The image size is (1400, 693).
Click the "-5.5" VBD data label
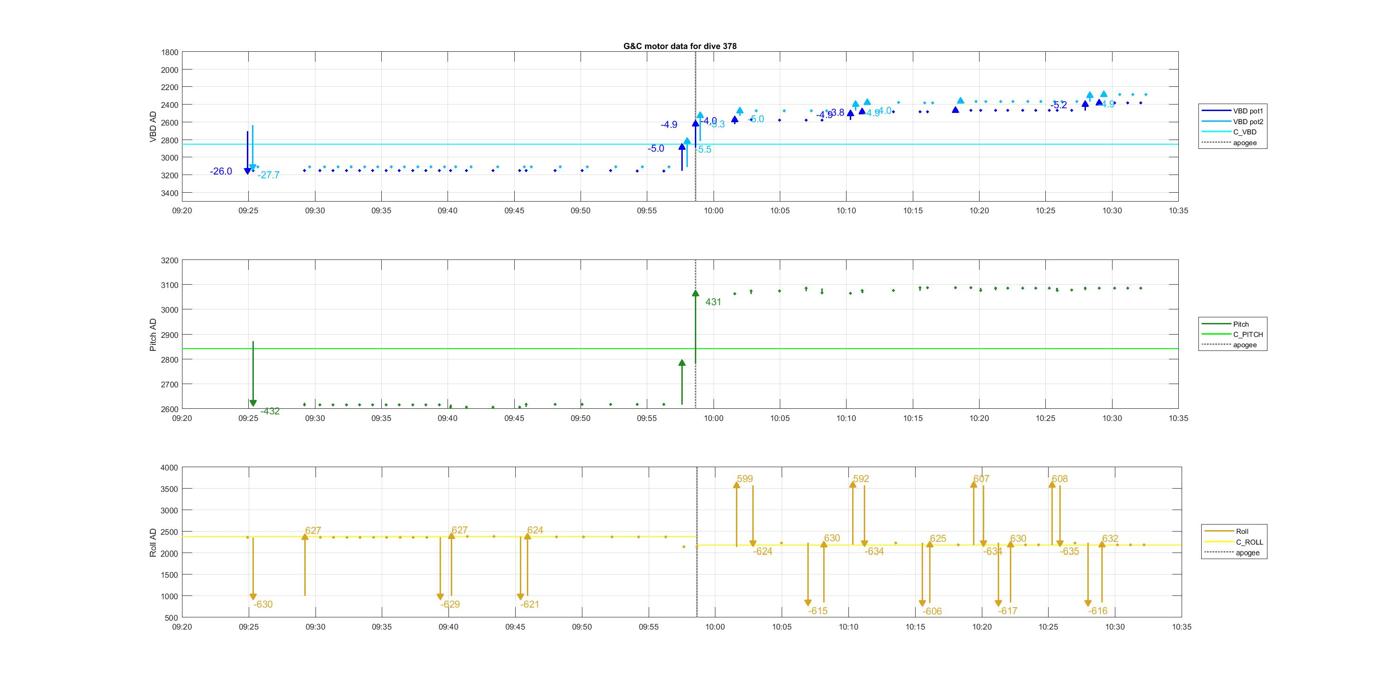click(704, 149)
